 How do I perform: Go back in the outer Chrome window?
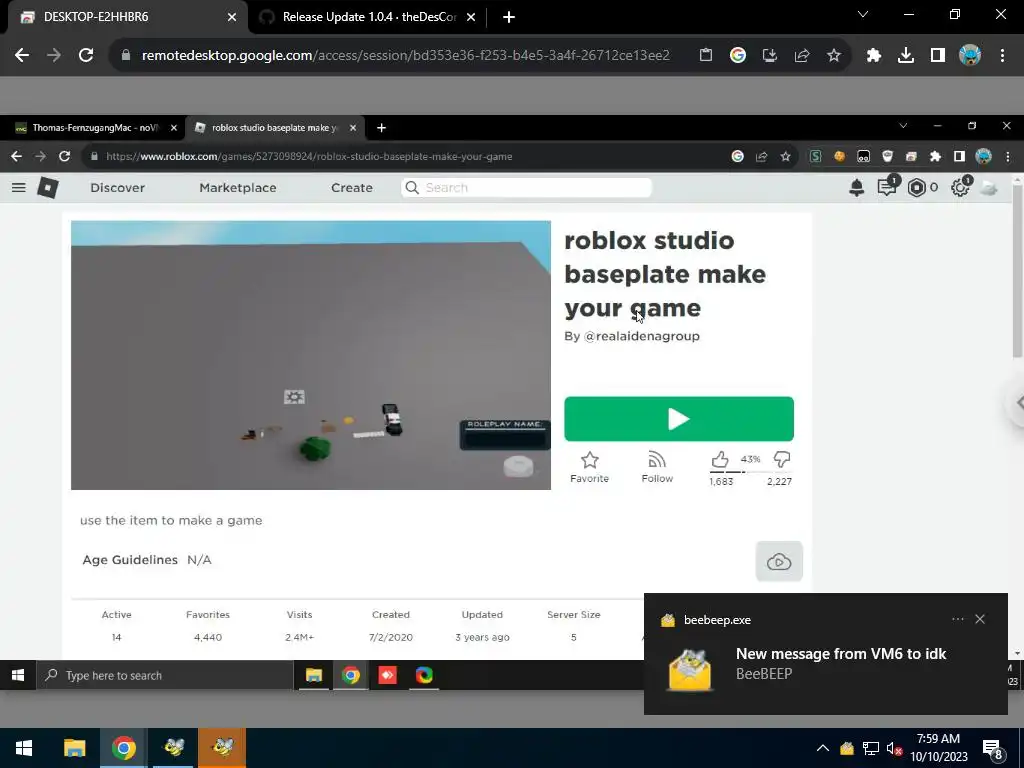point(22,56)
